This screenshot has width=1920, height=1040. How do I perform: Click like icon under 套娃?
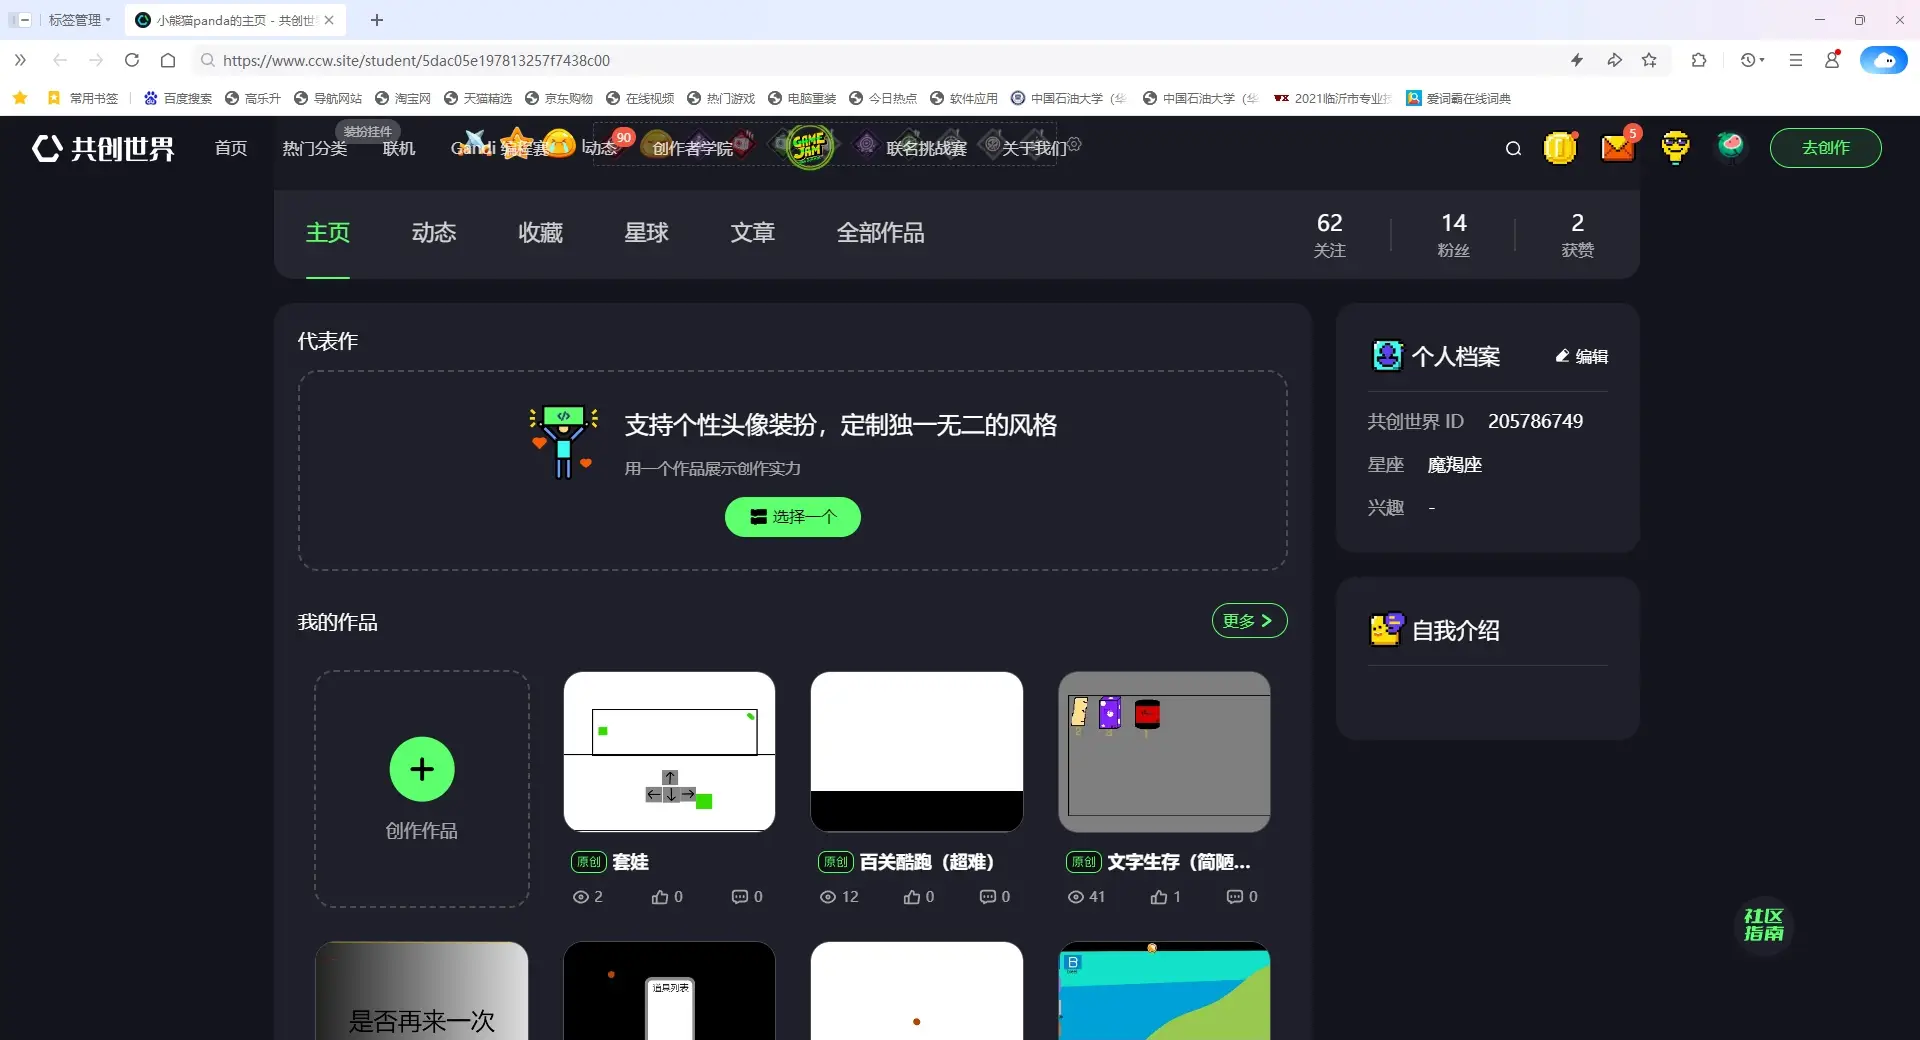660,897
